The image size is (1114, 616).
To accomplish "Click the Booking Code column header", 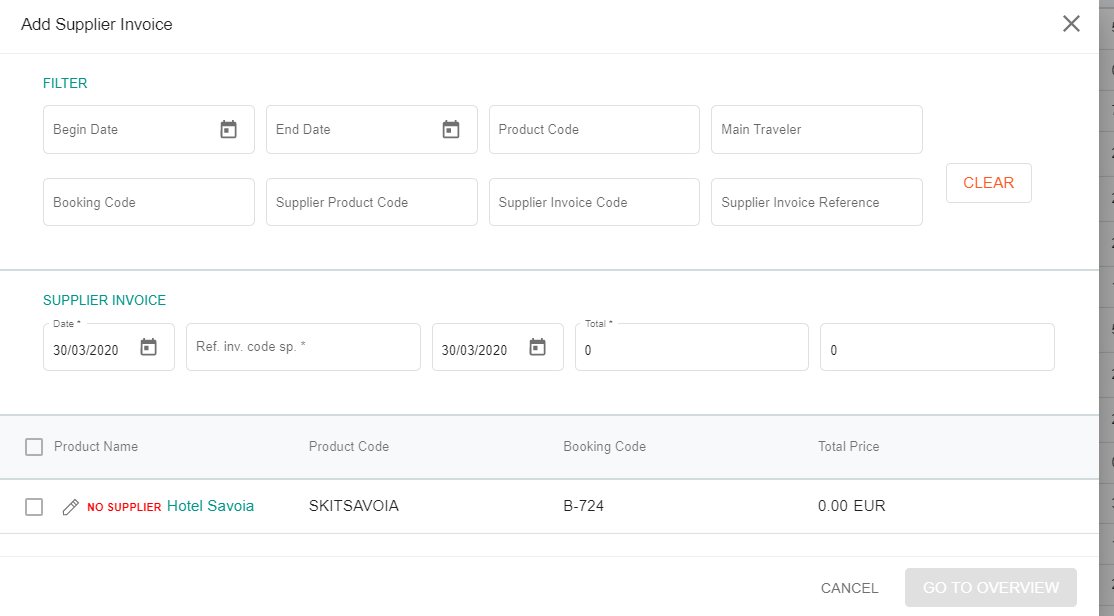I will click(x=605, y=446).
